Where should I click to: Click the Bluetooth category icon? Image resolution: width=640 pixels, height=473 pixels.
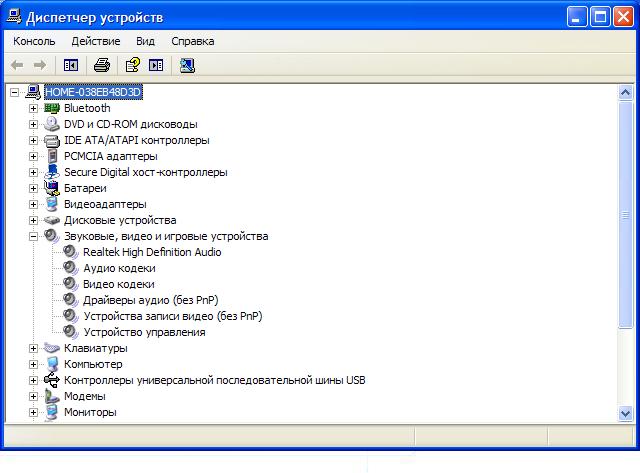(52, 108)
